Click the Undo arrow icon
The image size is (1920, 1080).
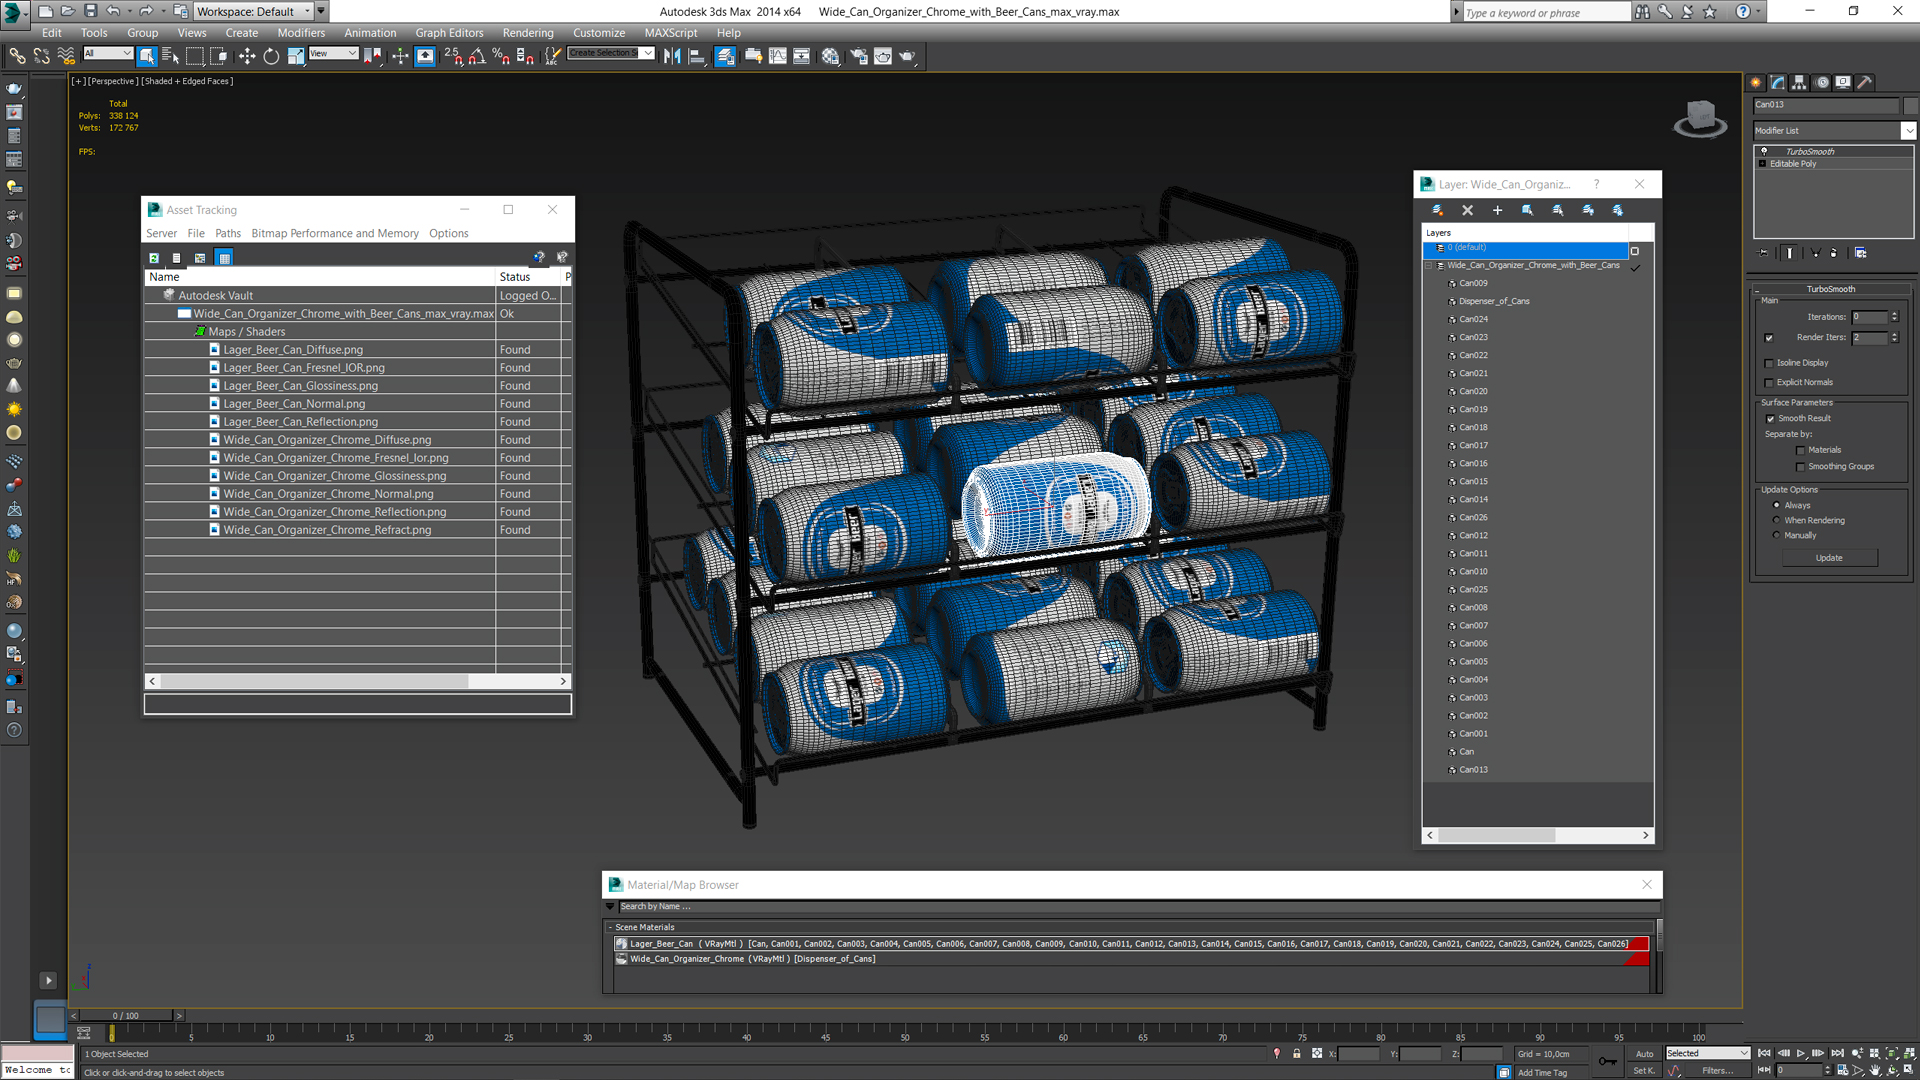(113, 11)
